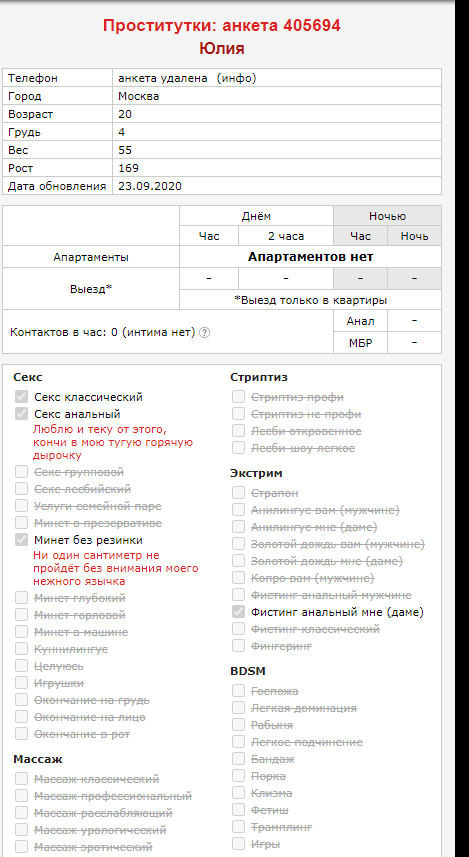The image size is (469, 857).
Task: Toggle the Массаж урологический checkbox
Action: coord(21,830)
